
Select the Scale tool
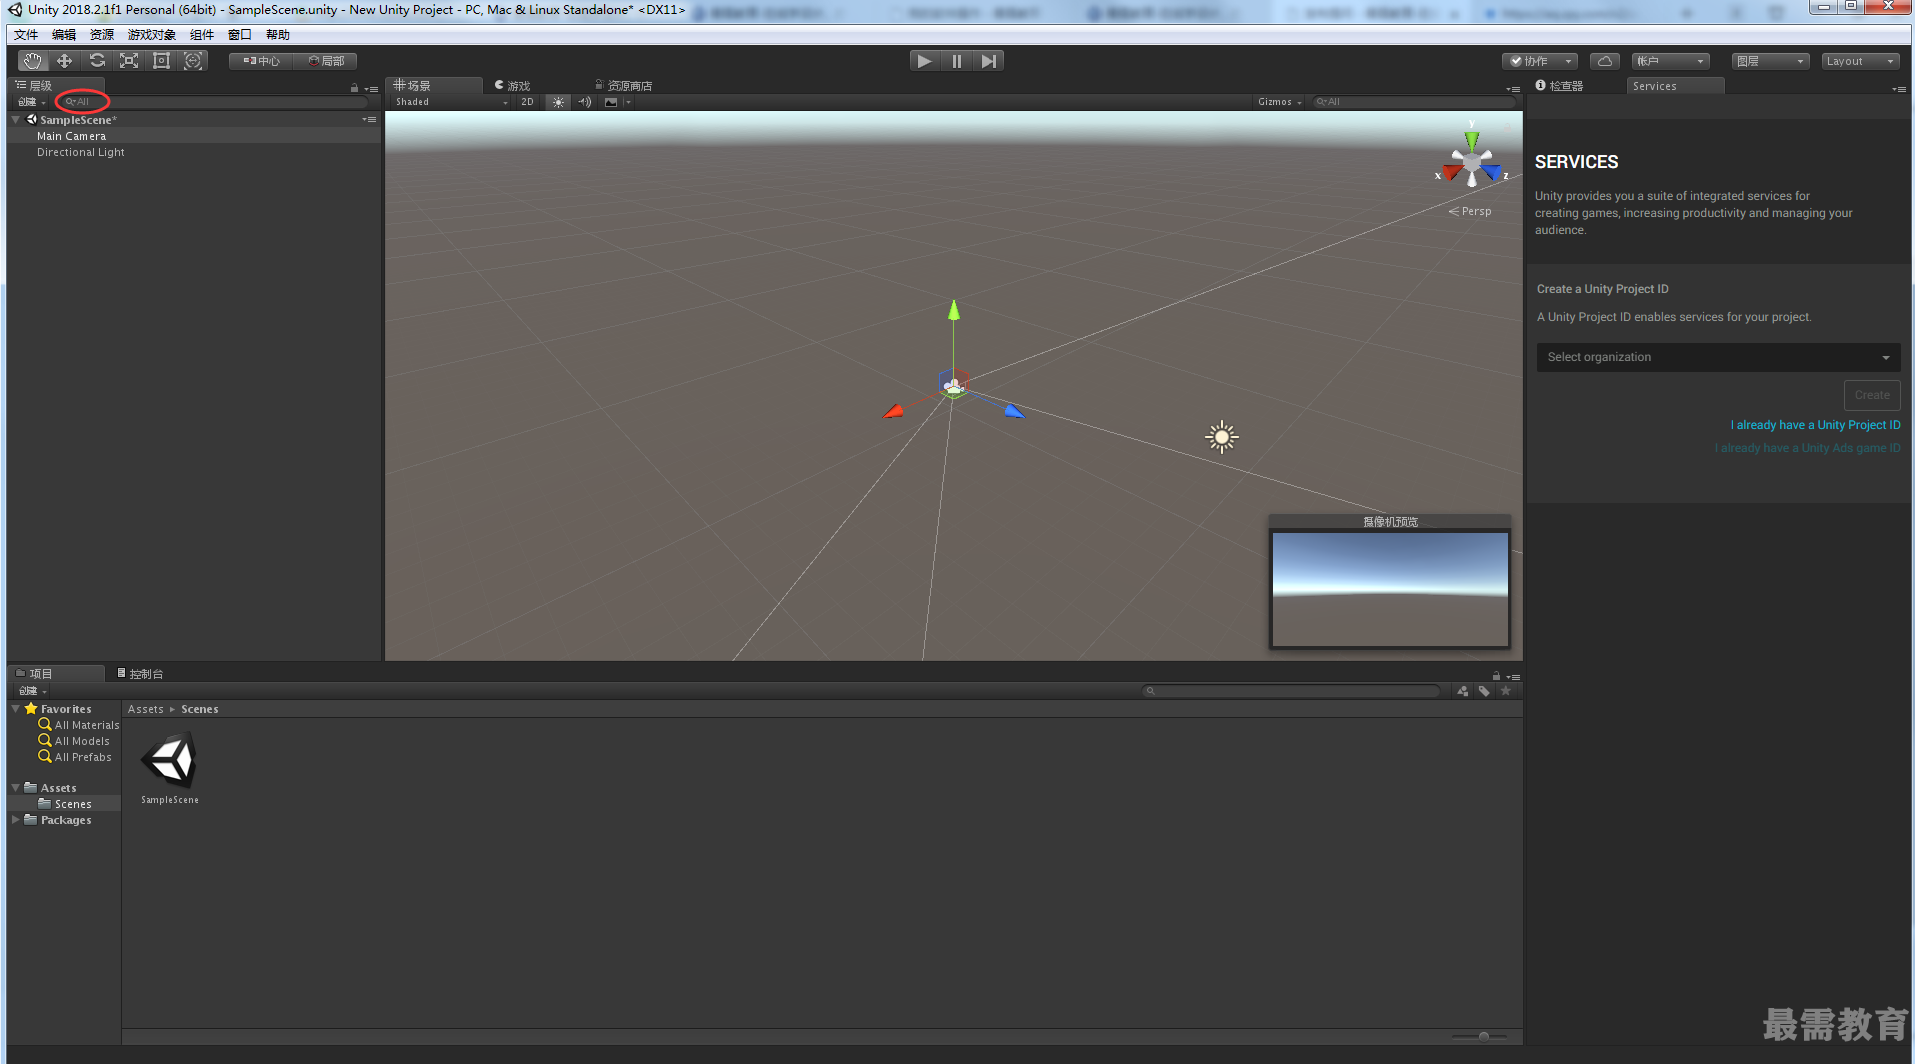tap(129, 61)
